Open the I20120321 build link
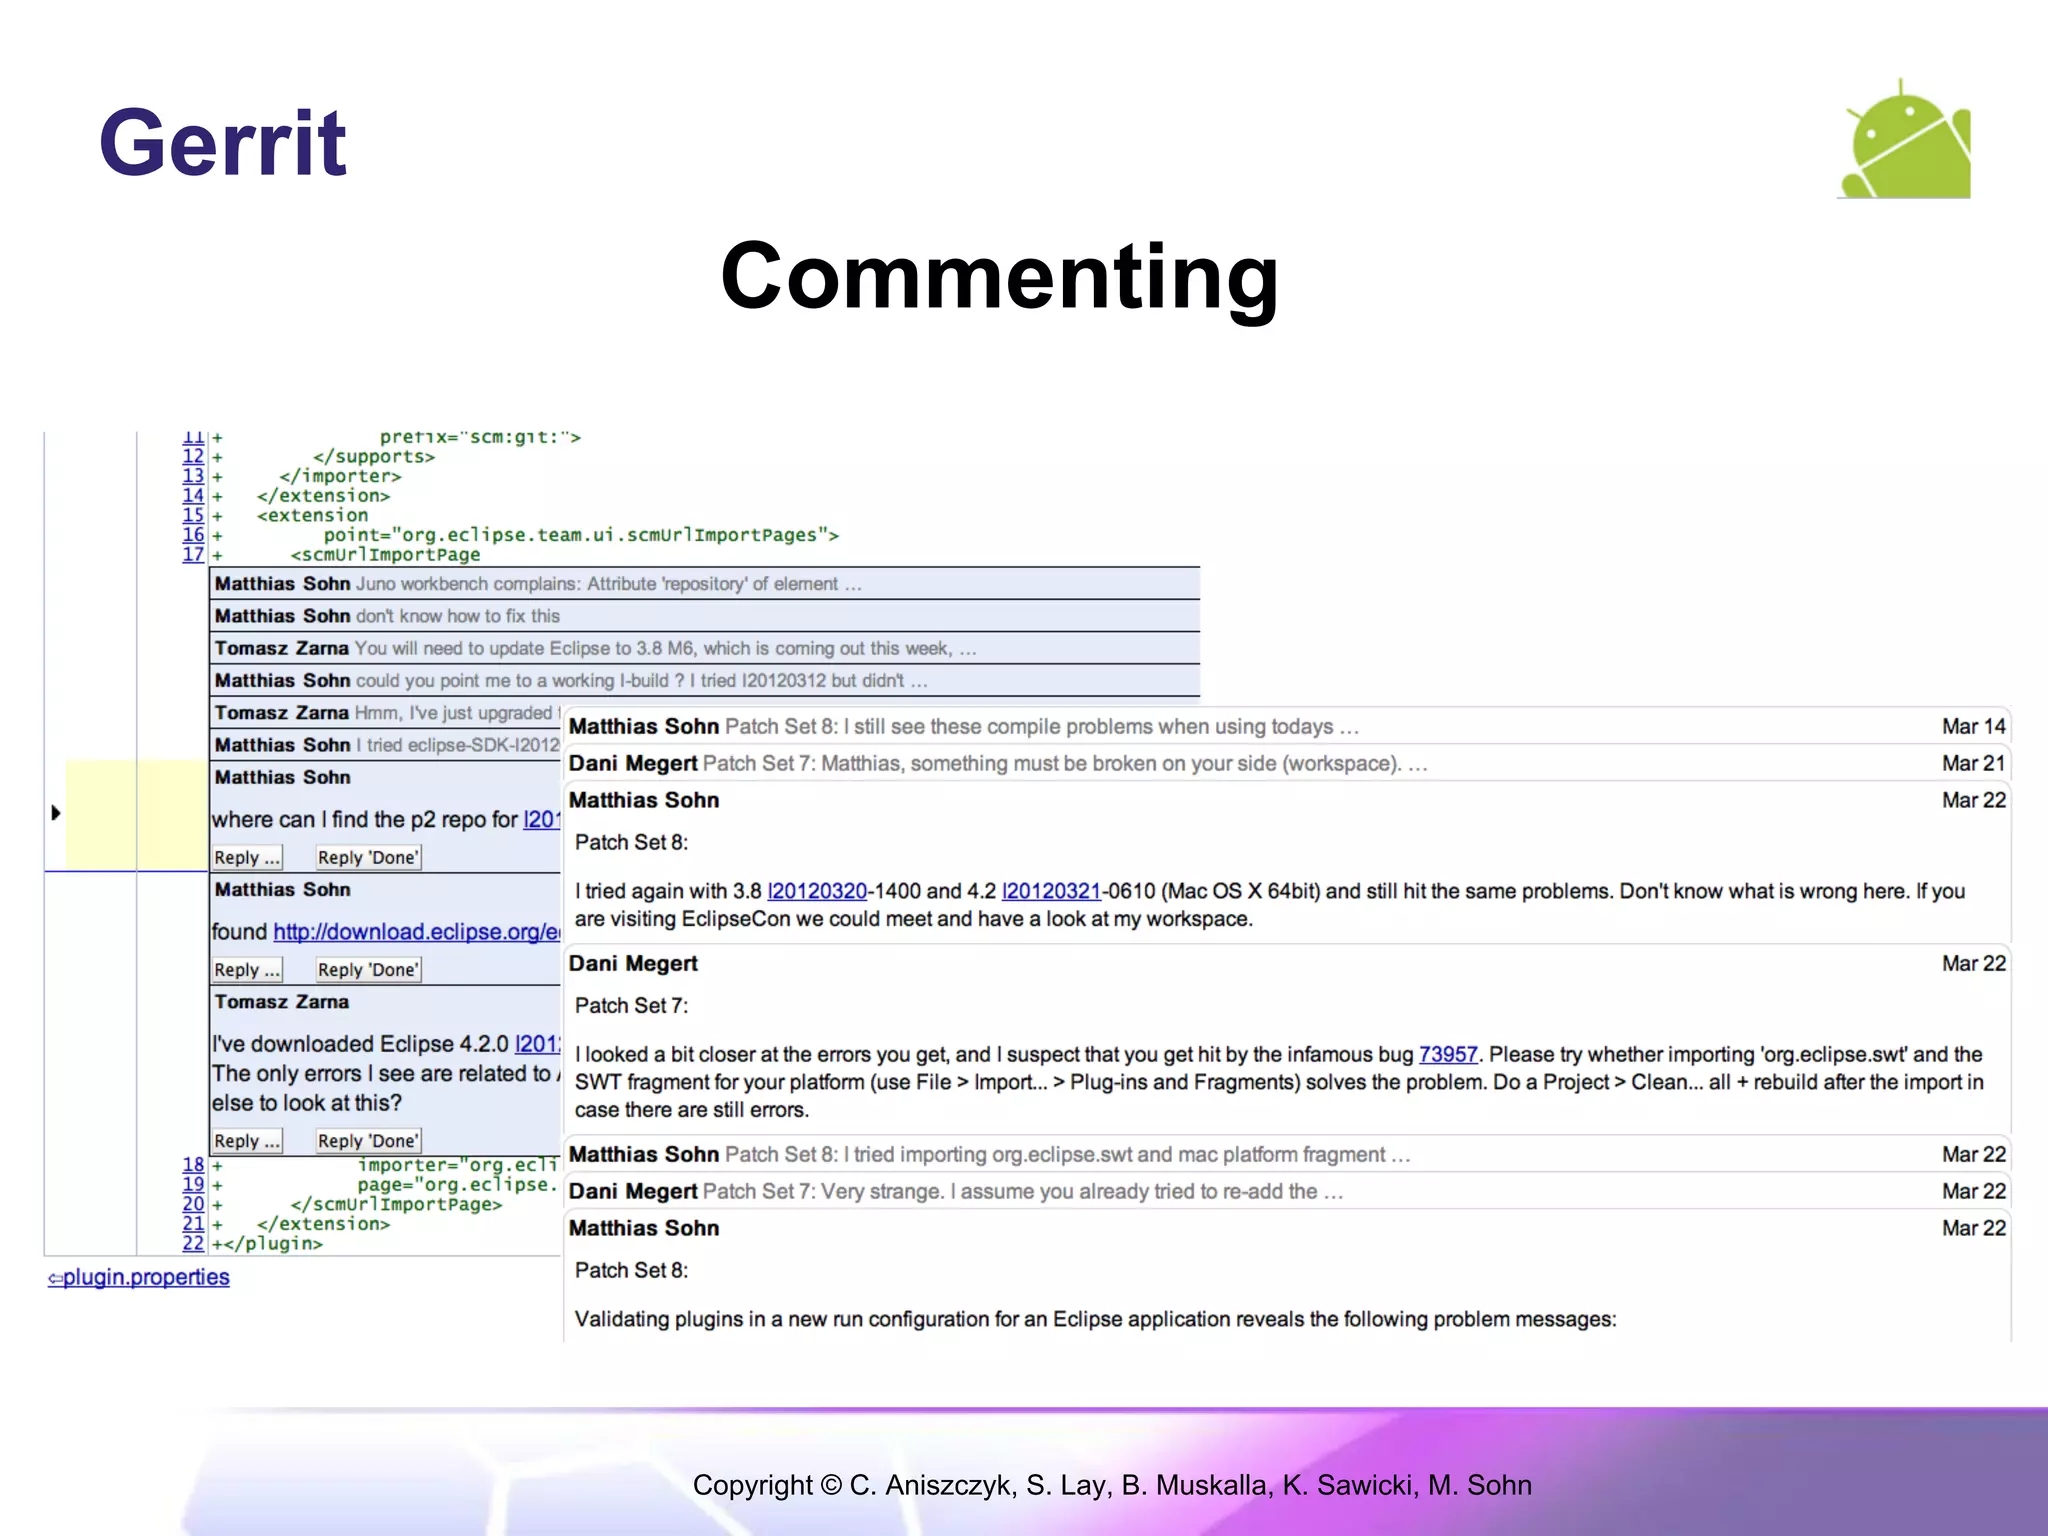Image resolution: width=2048 pixels, height=1536 pixels. click(x=1051, y=892)
